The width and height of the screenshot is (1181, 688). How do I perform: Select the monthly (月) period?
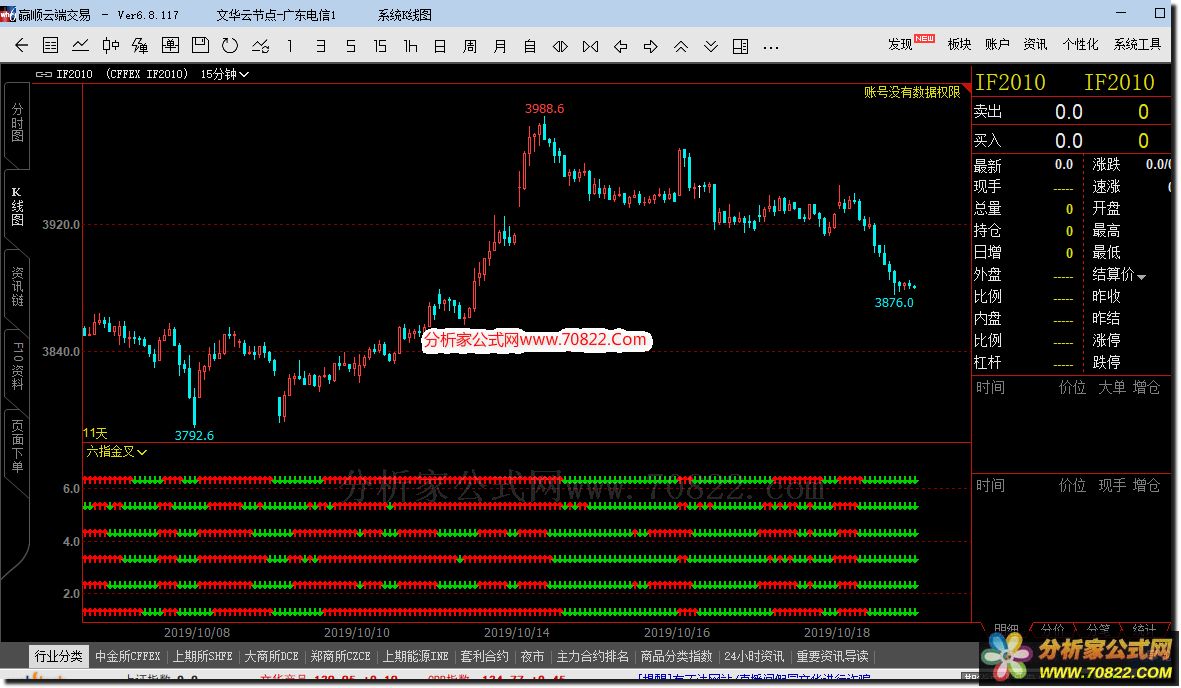pyautogui.click(x=500, y=46)
